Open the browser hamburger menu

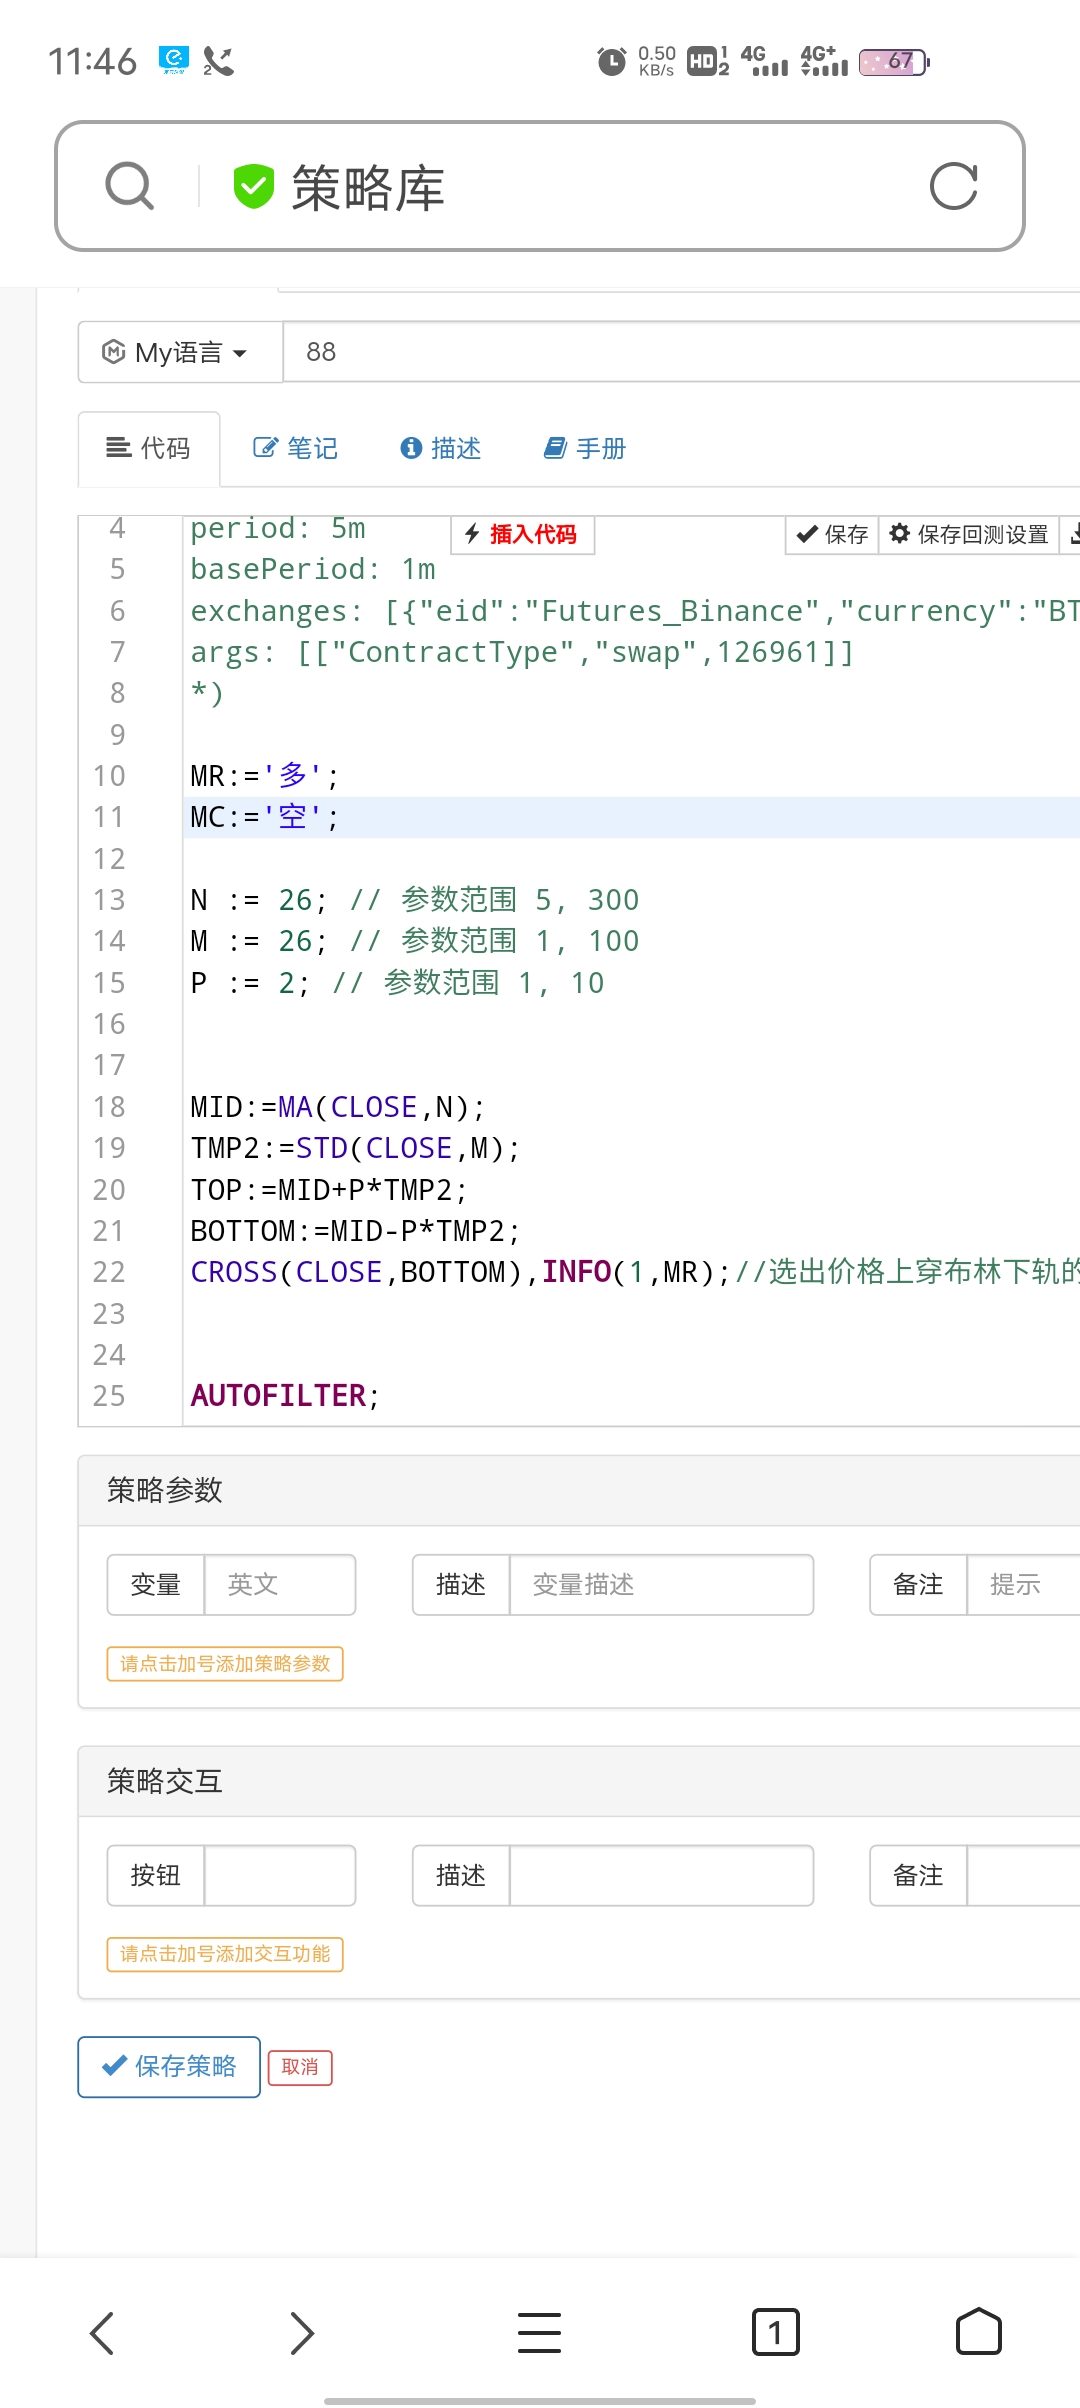[539, 2333]
